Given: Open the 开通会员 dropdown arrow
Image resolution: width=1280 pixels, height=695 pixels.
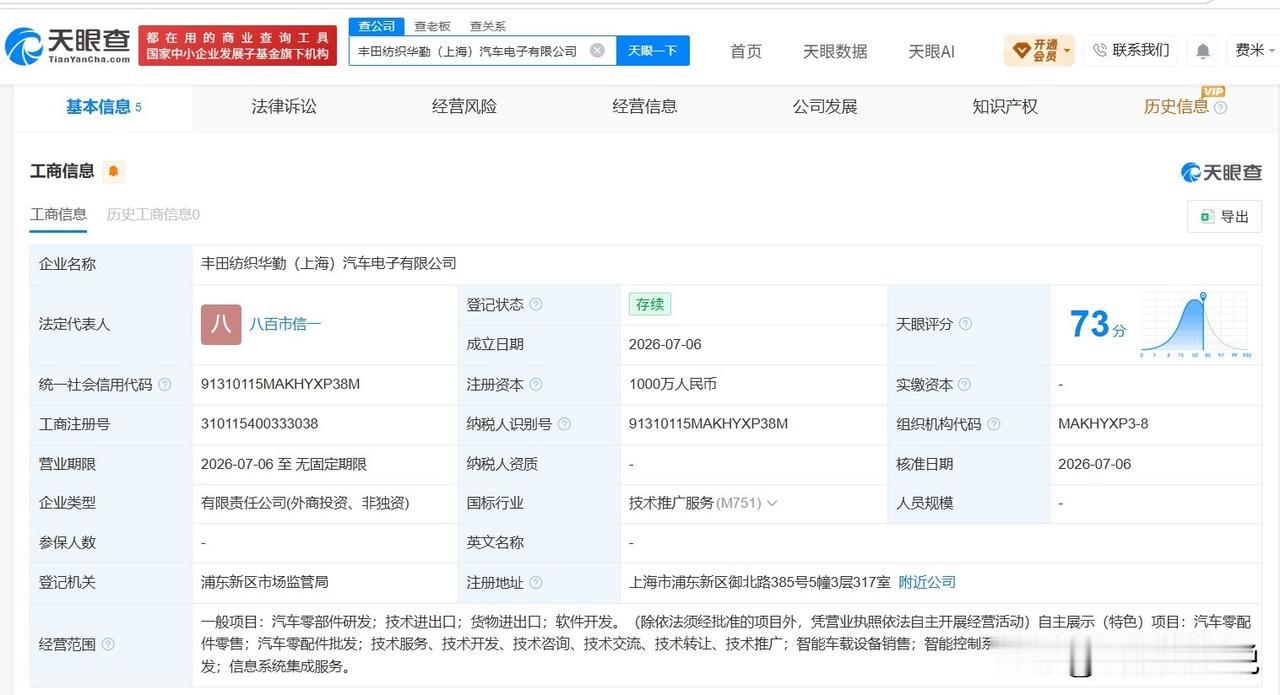Looking at the screenshot, I should (1067, 50).
